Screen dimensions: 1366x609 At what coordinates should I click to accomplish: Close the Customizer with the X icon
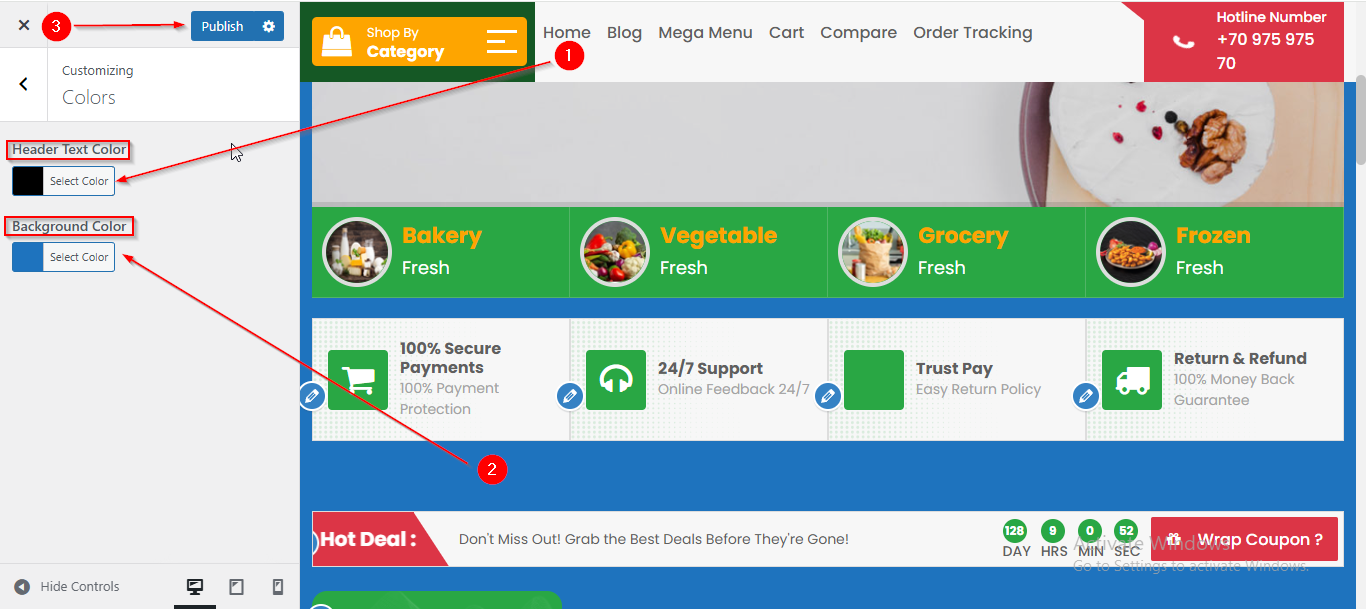tap(24, 26)
